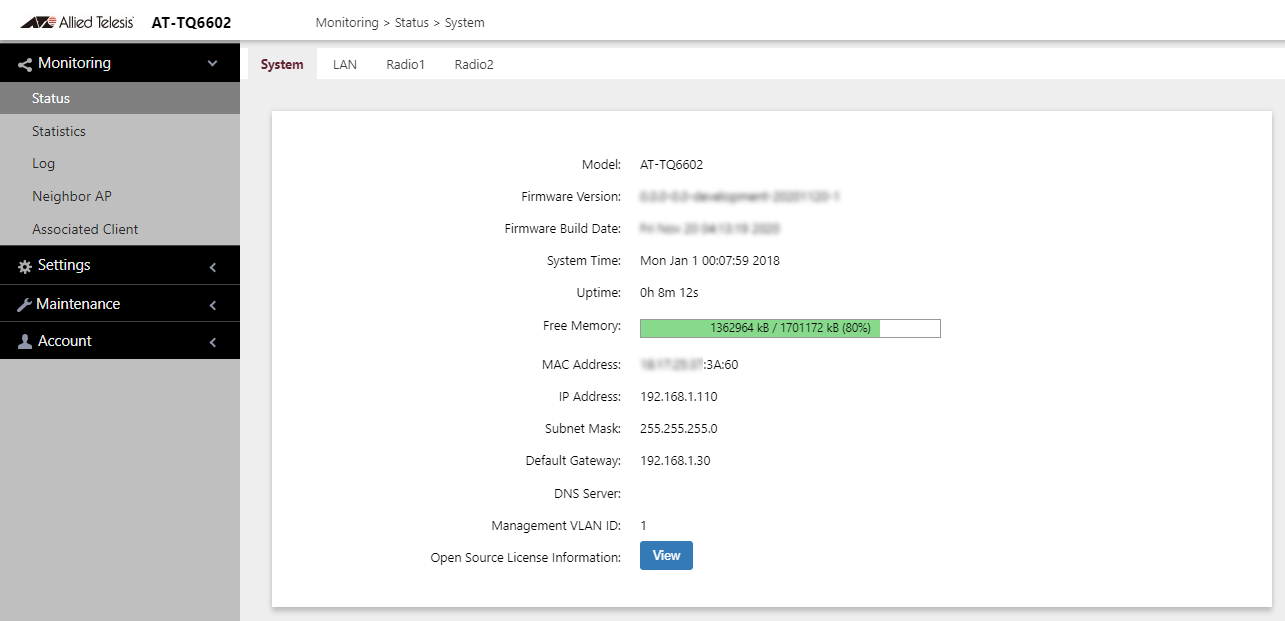Open the Radio1 tab
Viewport: 1285px width, 621px height.
(405, 64)
